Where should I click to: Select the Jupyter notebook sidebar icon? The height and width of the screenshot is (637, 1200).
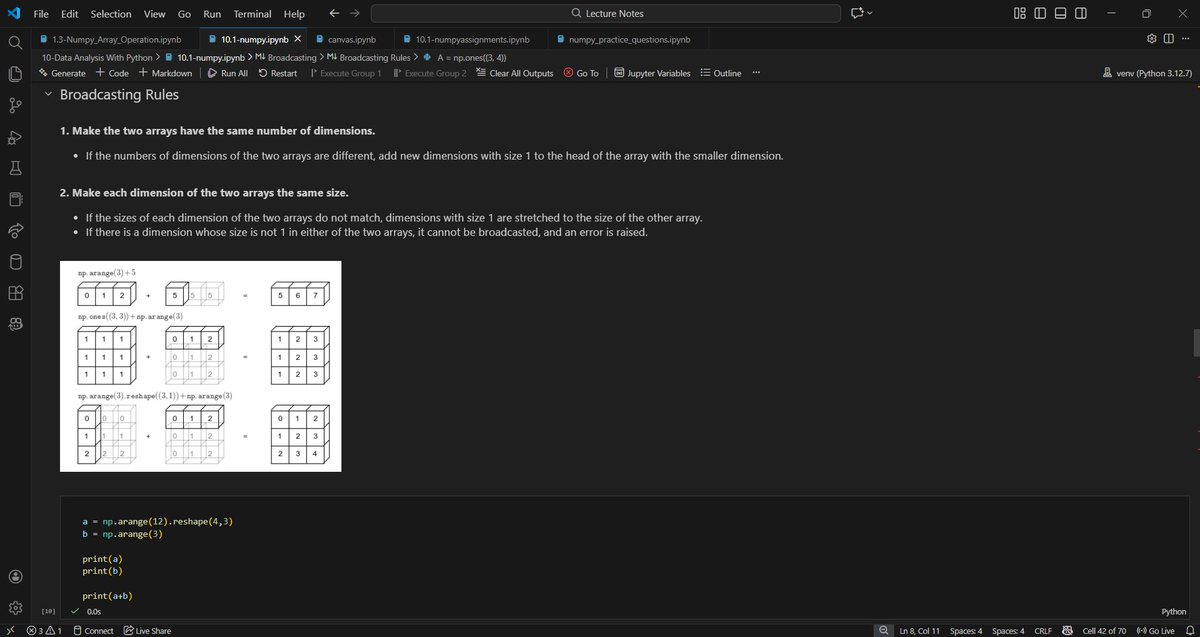click(x=14, y=199)
